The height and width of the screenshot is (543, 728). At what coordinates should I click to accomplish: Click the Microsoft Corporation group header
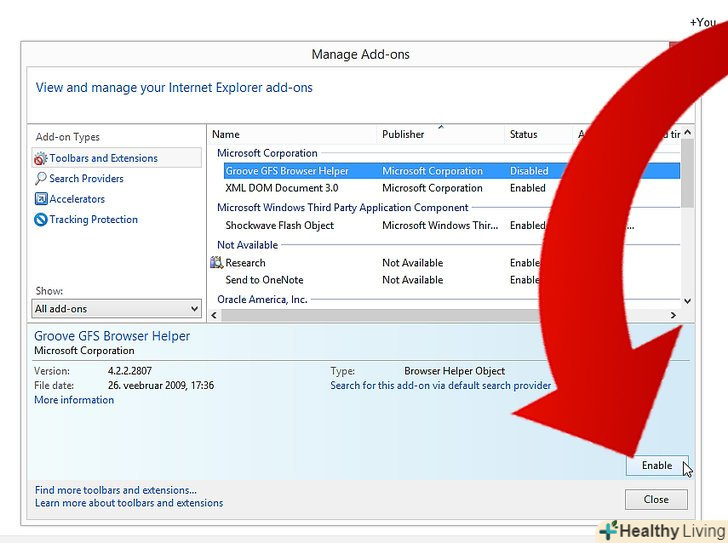267,153
